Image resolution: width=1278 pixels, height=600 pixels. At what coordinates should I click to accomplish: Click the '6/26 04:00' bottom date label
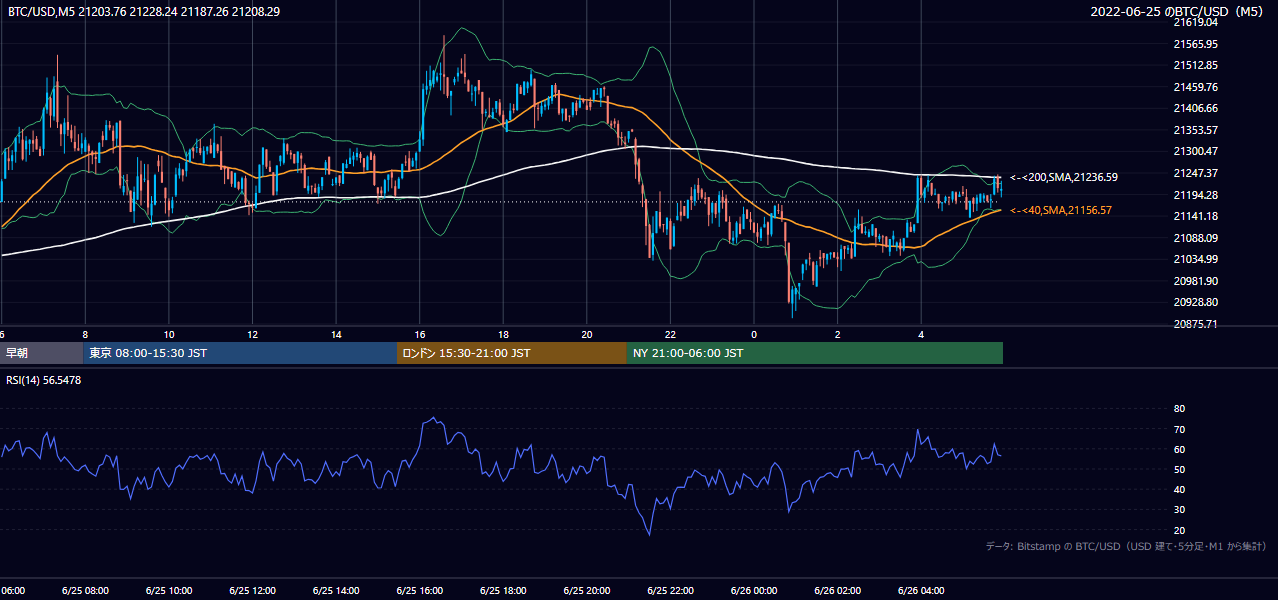pos(921,590)
